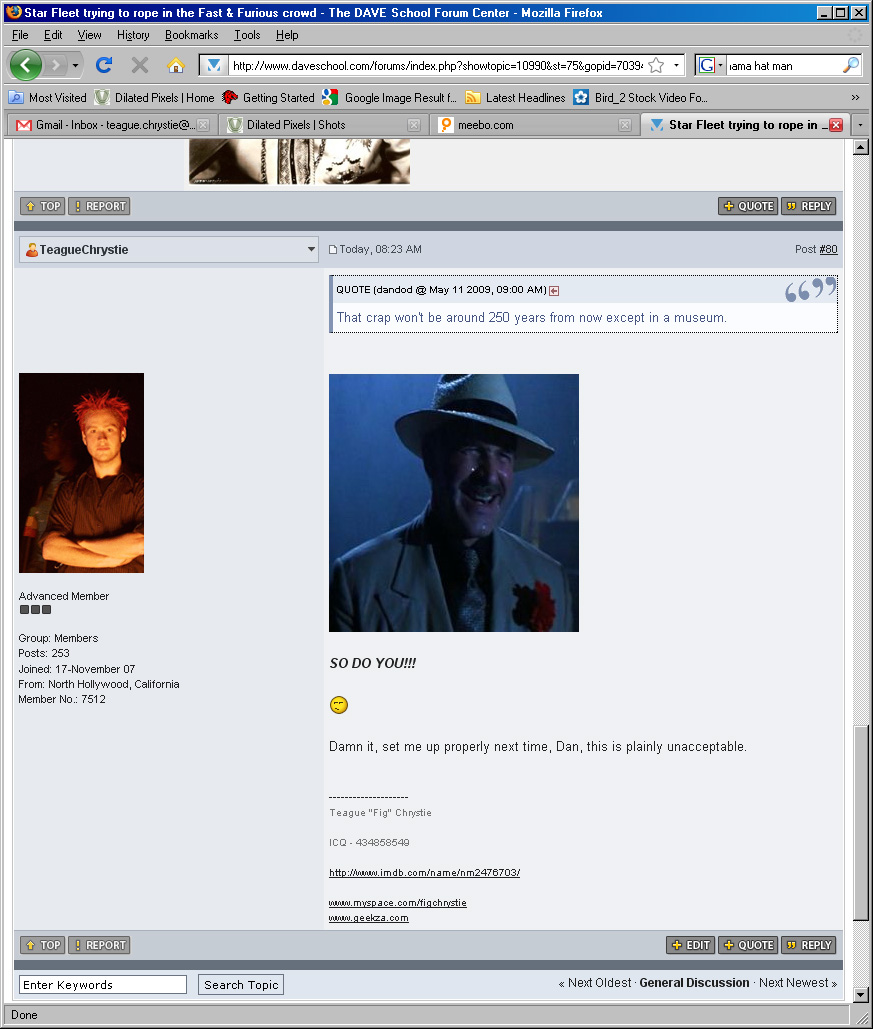Close the Dilated Pixels Shots tab

(414, 125)
